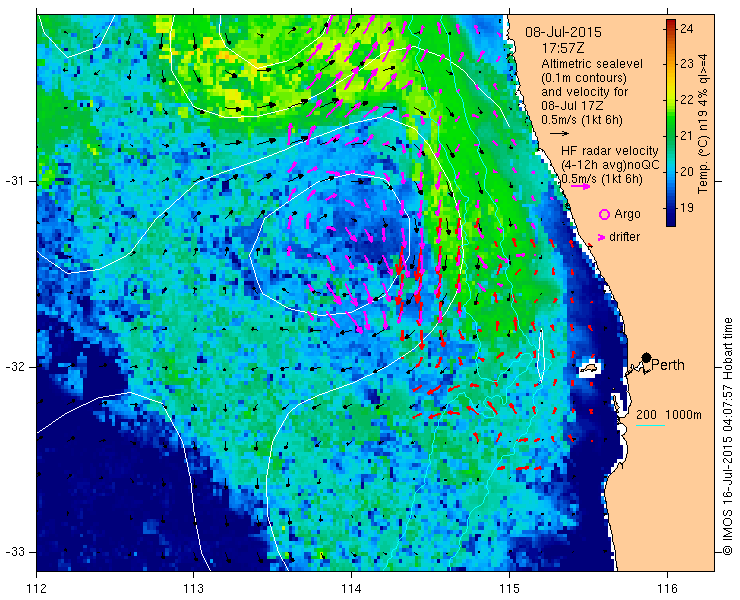
Task: Click the 19 degree colorbar label
Action: [x=687, y=207]
